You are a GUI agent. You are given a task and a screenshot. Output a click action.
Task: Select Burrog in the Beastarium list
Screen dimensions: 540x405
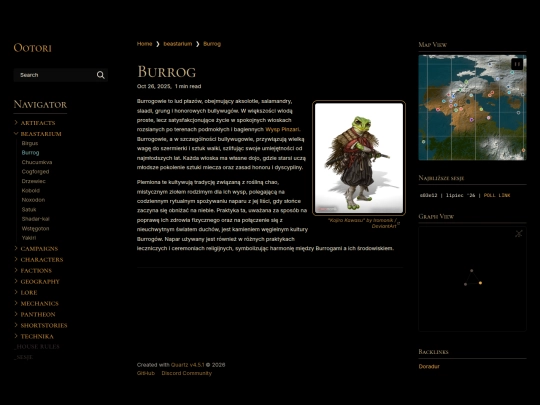[x=30, y=153]
